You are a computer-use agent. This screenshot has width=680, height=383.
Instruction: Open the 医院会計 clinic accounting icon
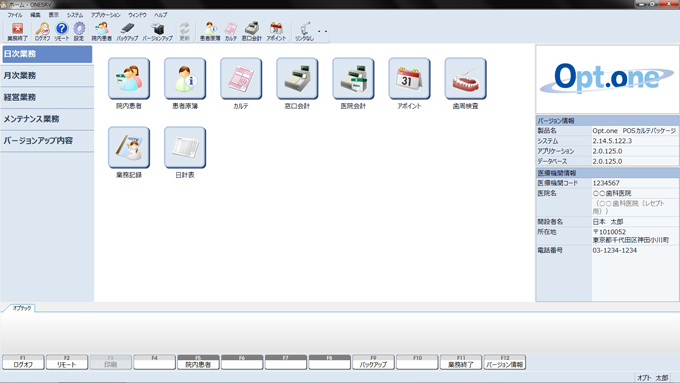353,79
